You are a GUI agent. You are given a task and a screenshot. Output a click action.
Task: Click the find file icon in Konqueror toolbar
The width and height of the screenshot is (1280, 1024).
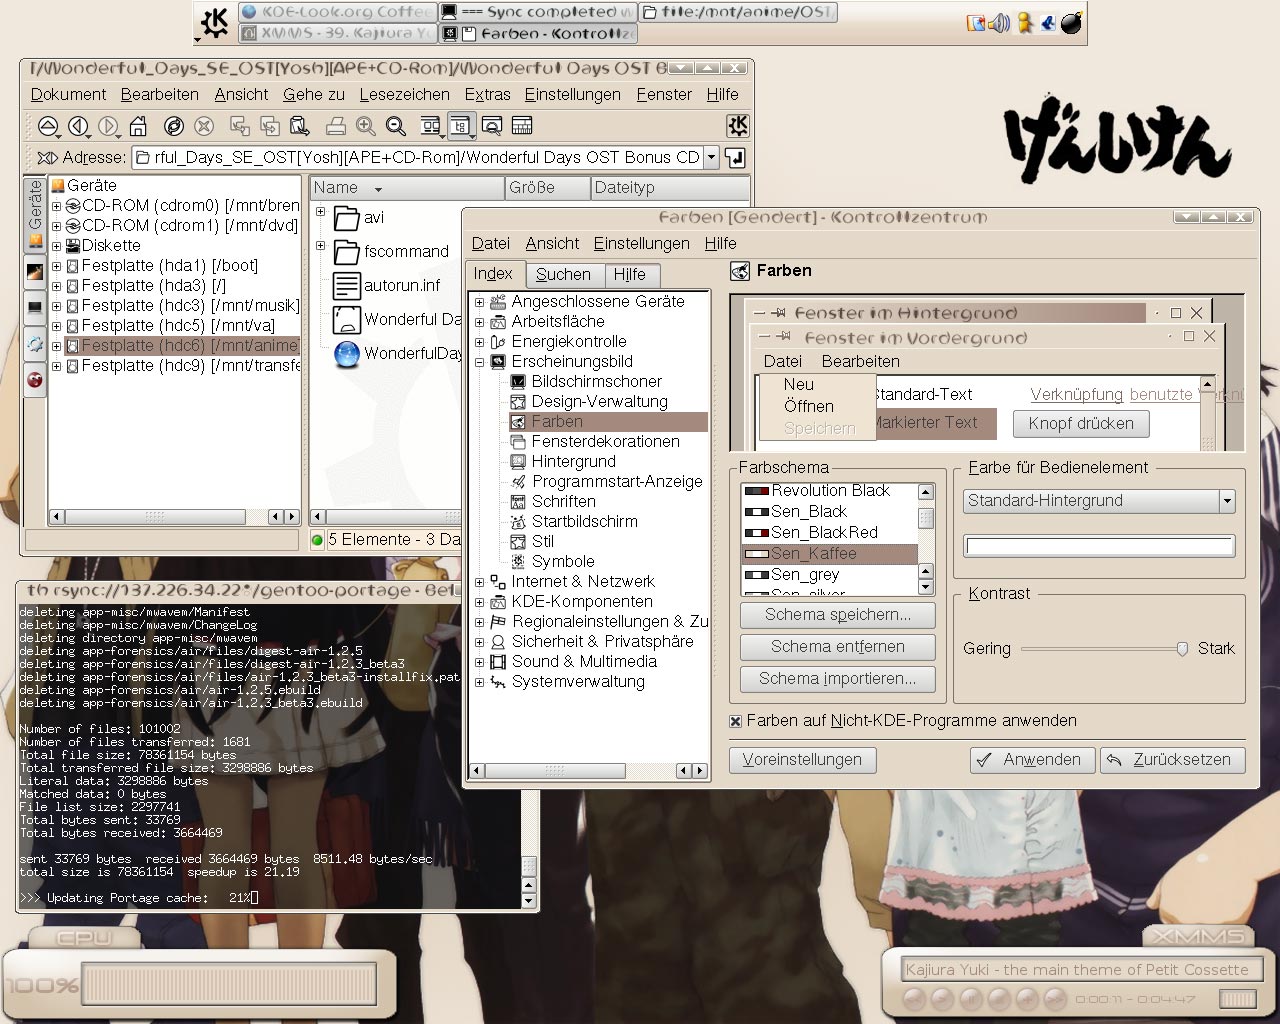click(492, 126)
